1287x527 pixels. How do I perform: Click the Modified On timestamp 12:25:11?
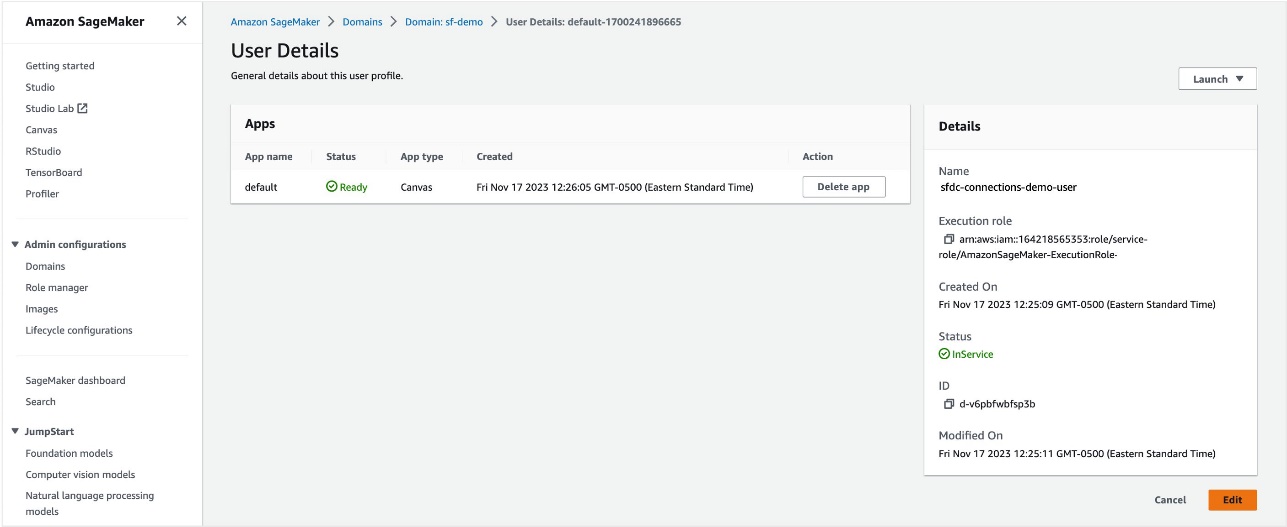coord(1077,454)
